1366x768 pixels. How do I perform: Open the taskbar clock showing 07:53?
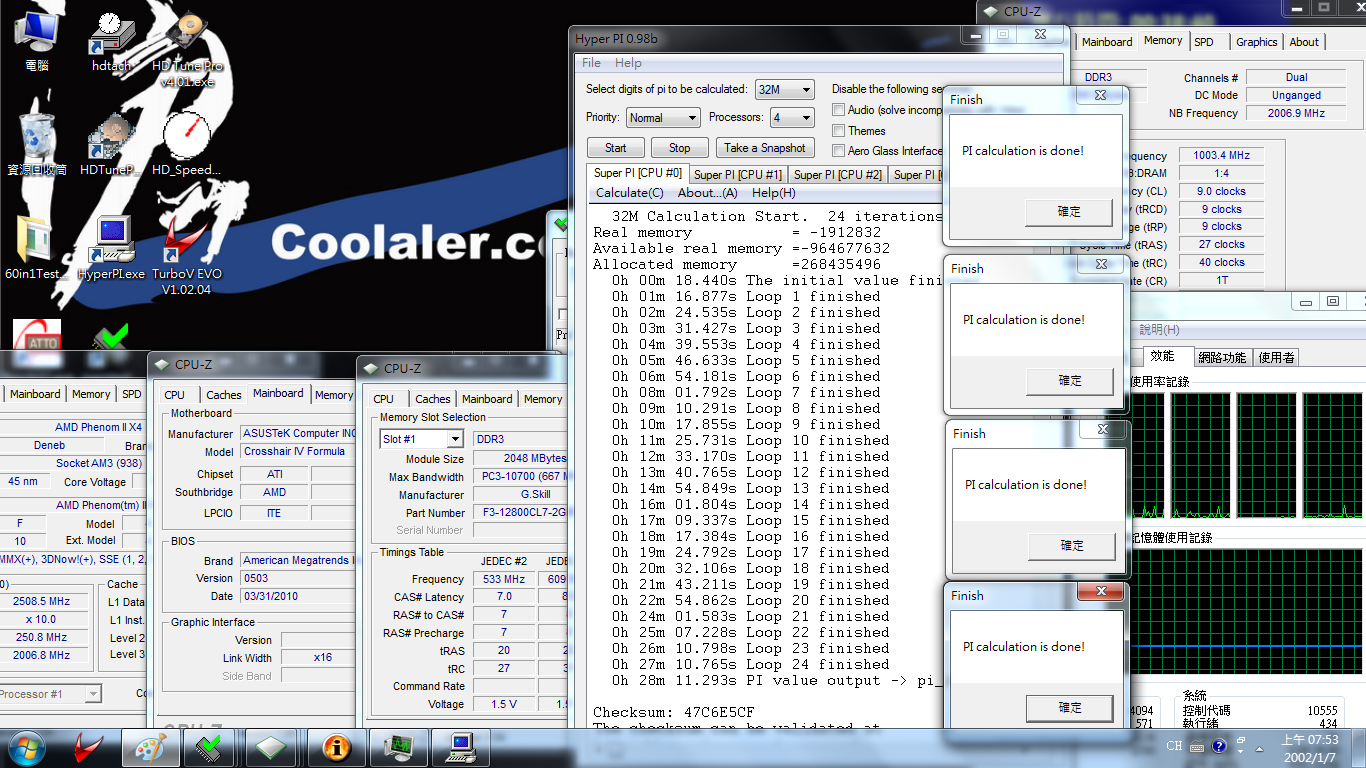(x=1309, y=748)
